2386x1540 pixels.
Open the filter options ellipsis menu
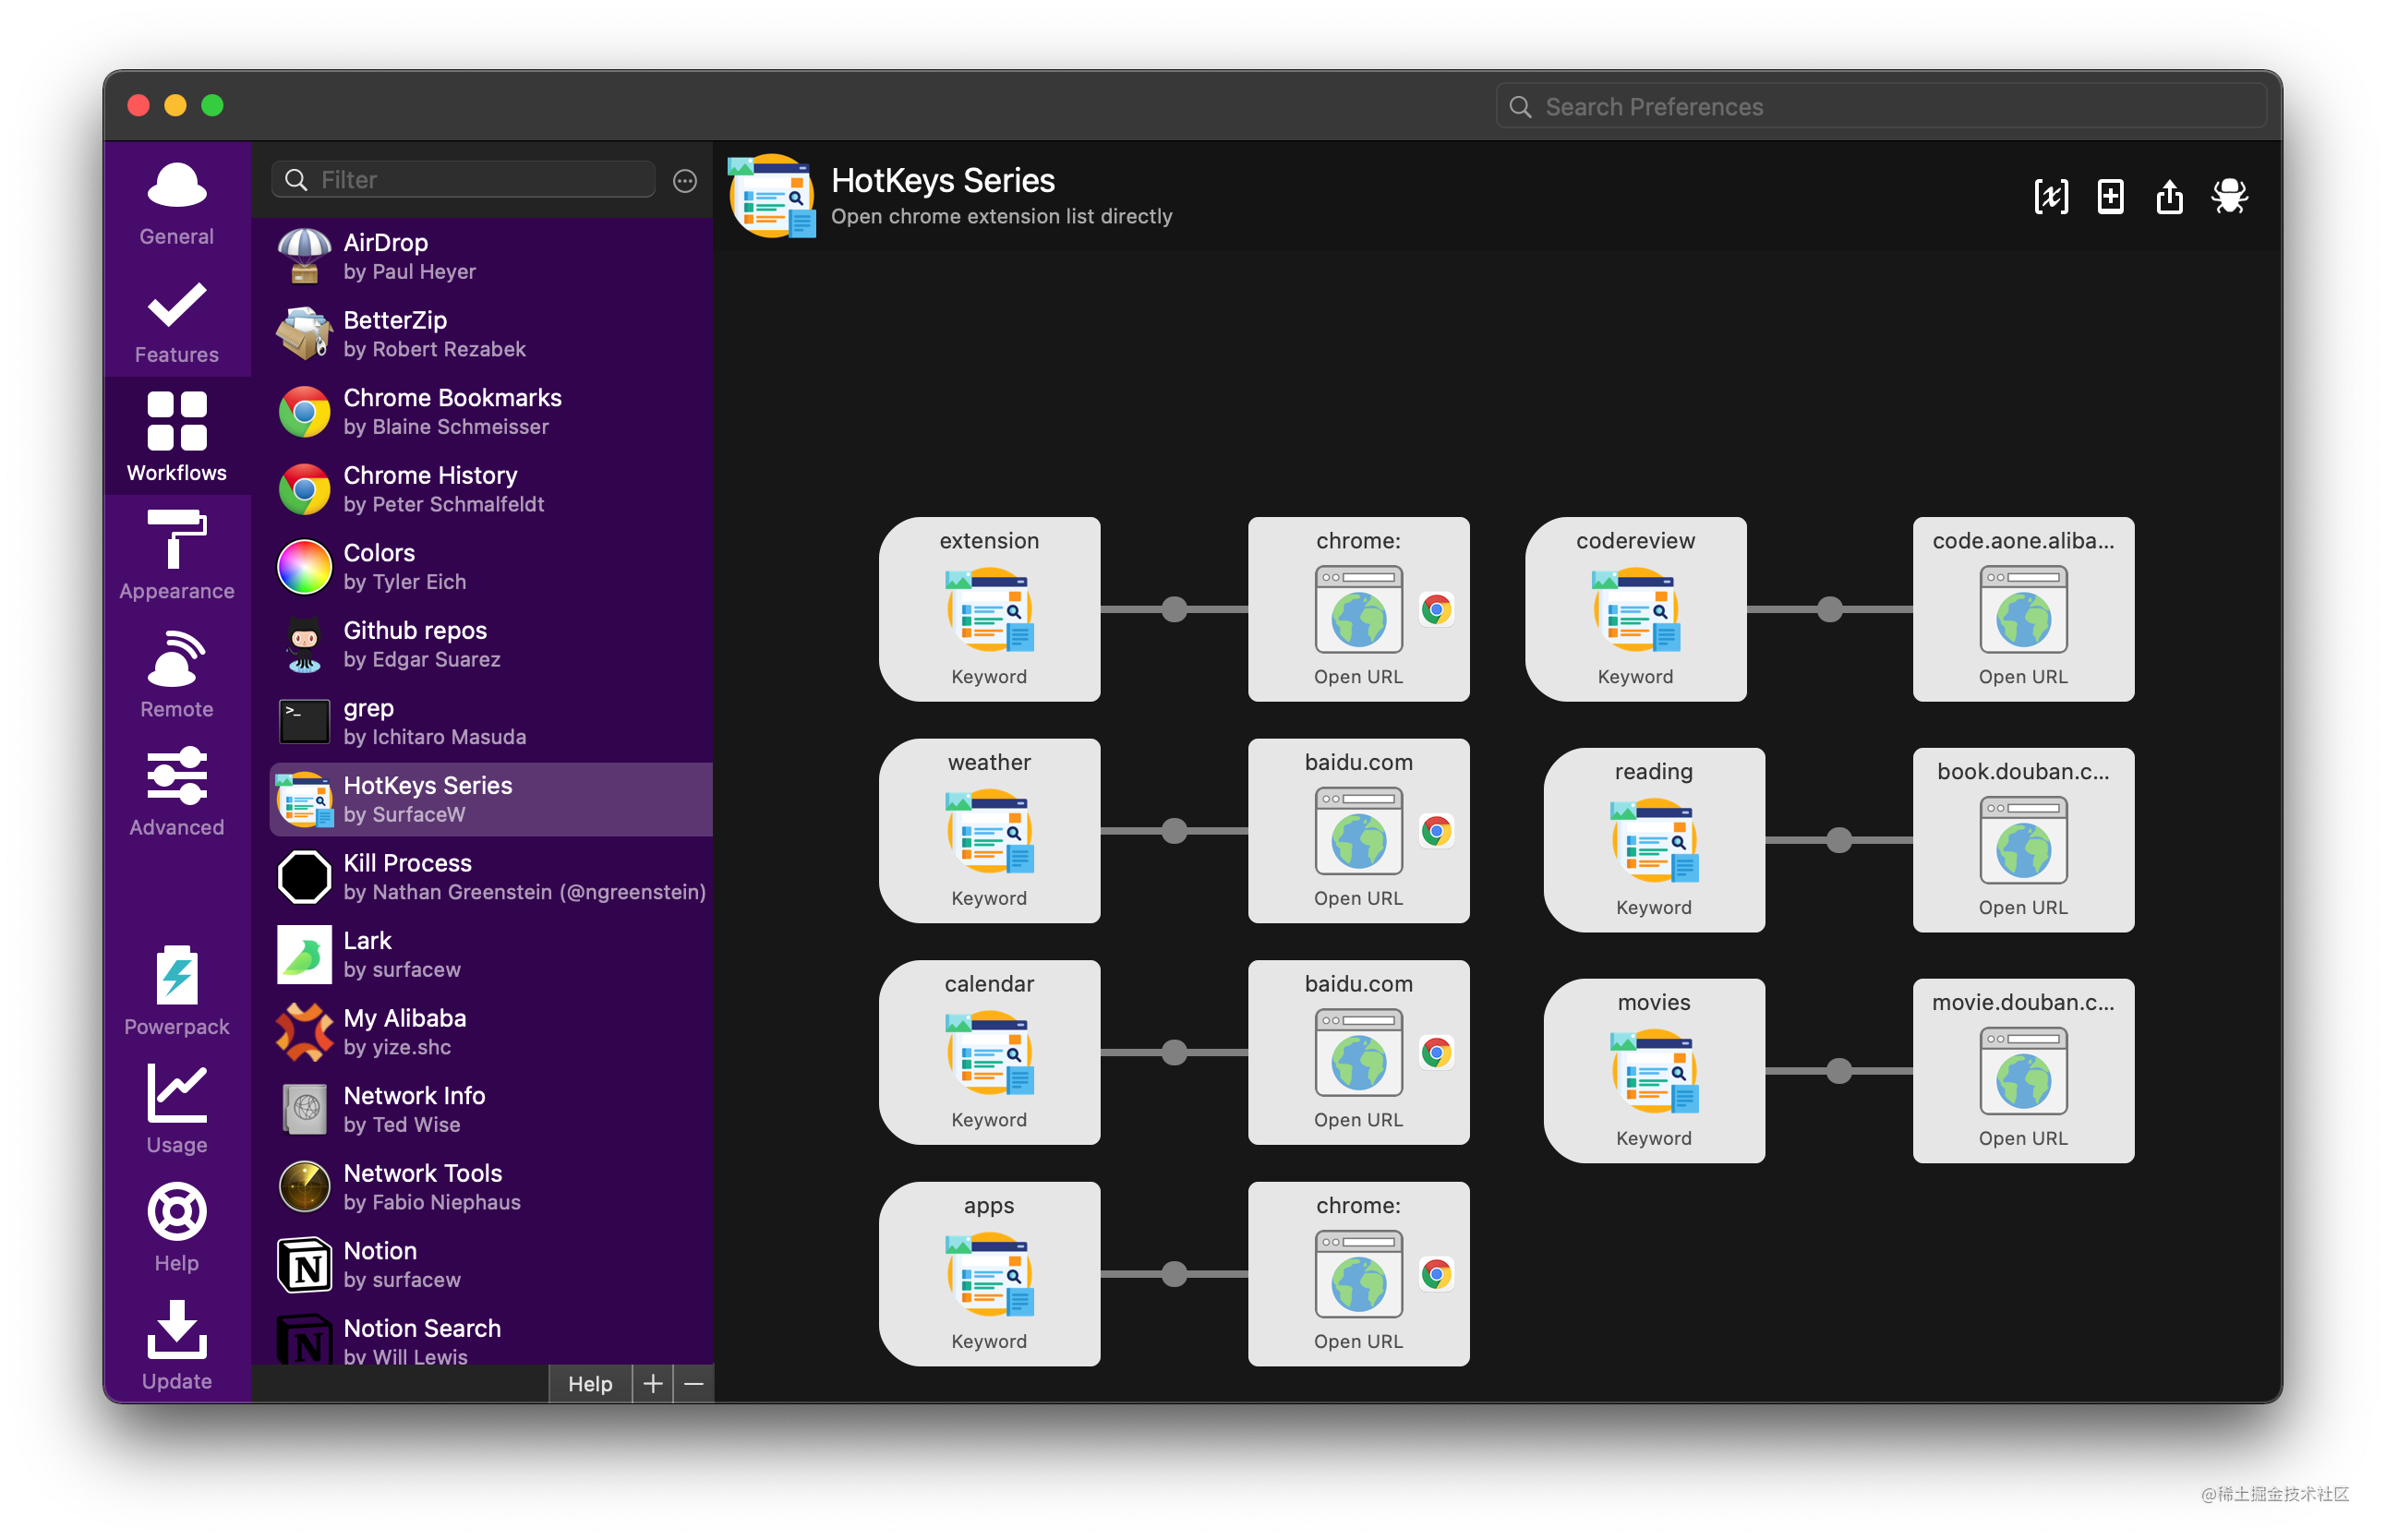point(684,180)
